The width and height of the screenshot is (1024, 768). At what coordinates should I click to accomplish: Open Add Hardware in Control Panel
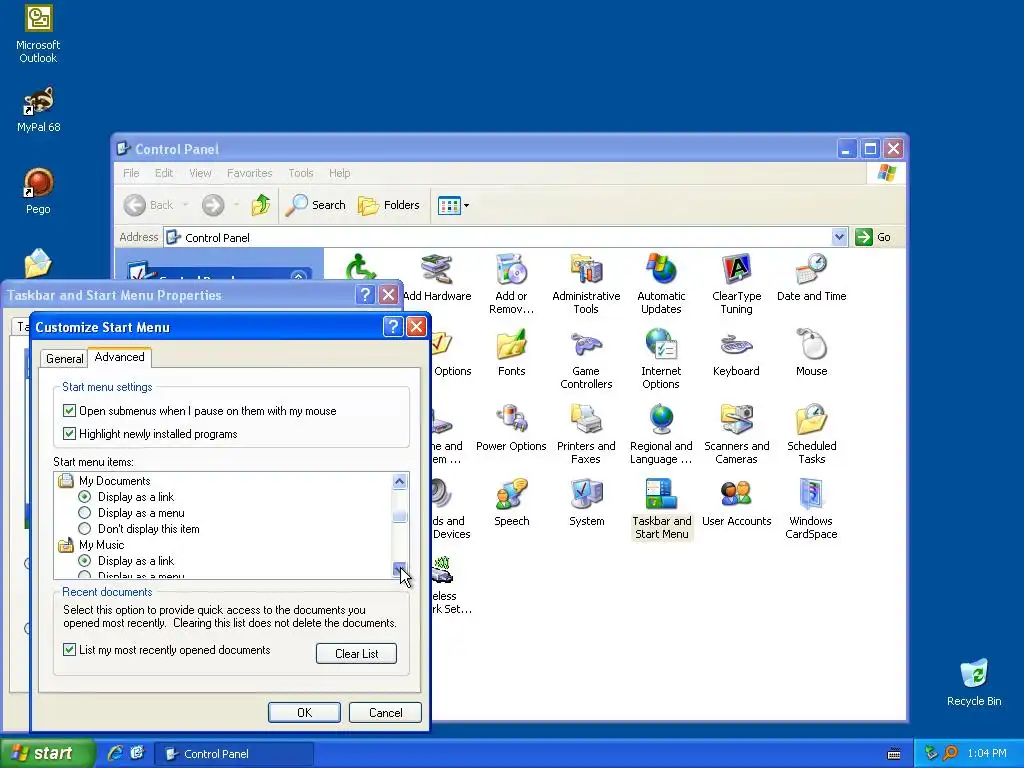pos(437,278)
